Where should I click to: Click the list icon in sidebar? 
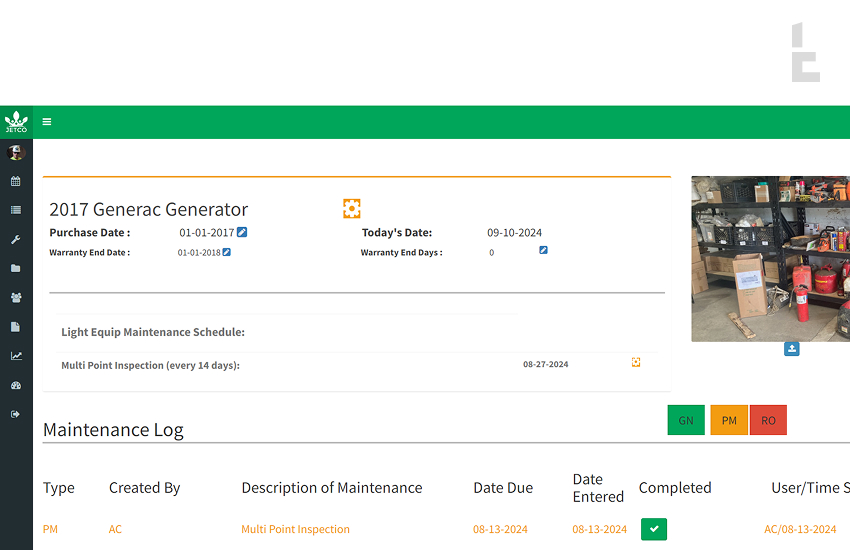[16, 211]
